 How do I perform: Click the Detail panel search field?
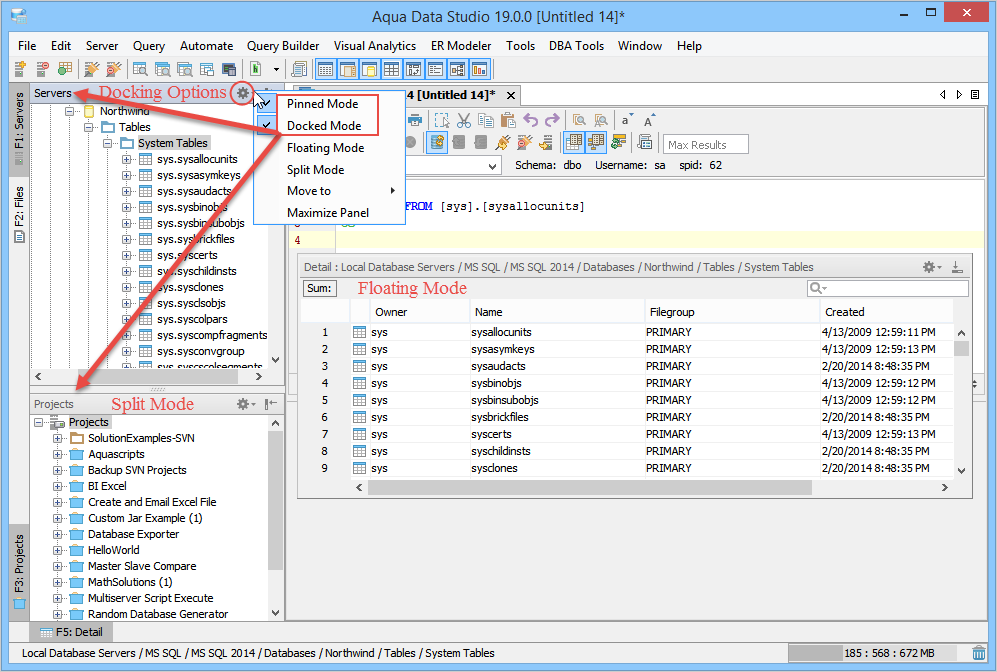[888, 289]
